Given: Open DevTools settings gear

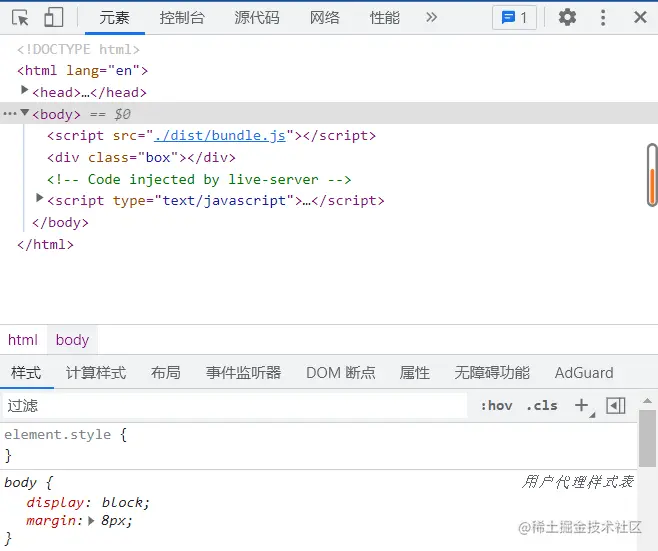Looking at the screenshot, I should coord(567,18).
